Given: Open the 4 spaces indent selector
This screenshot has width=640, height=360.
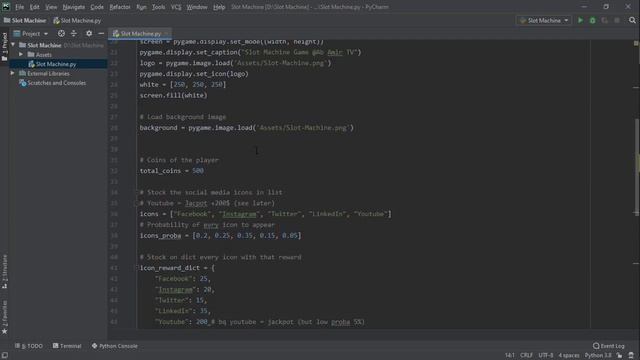Looking at the screenshot, I should click(x=569, y=356).
